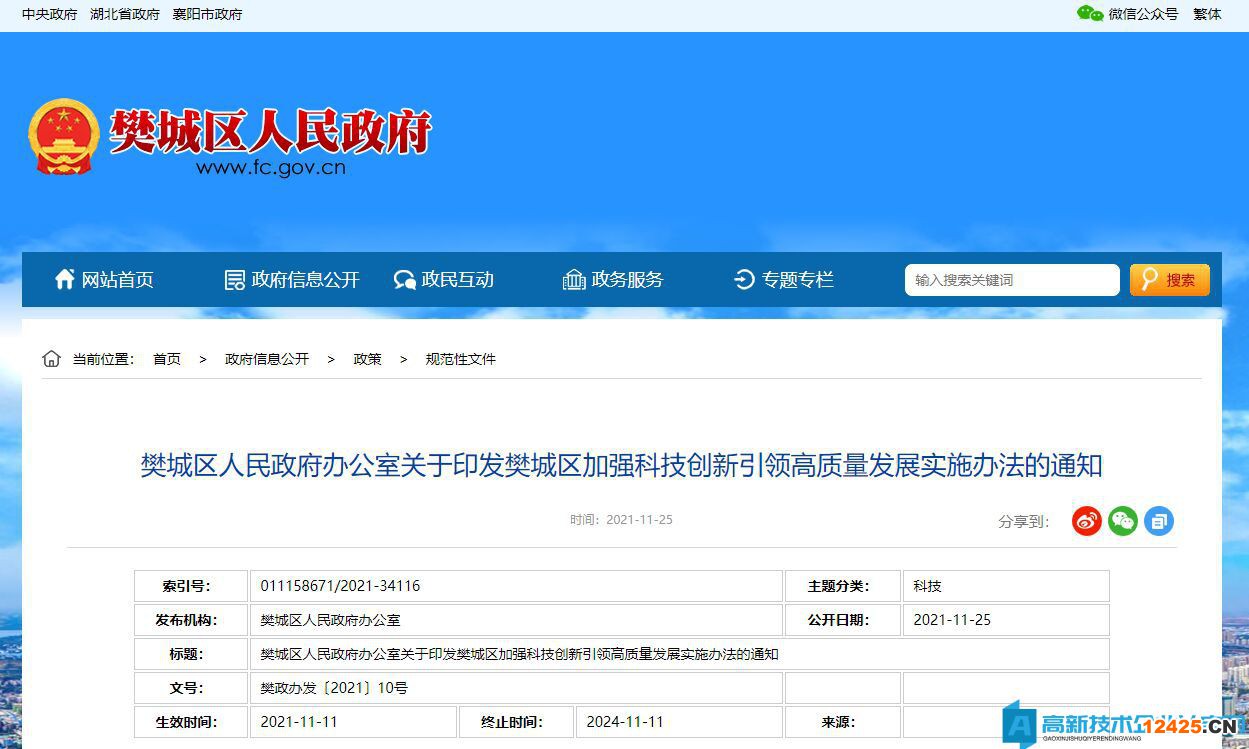Screen dimensions: 1249x749
Task: Open the 政务服务 navigation menu
Action: tap(613, 280)
